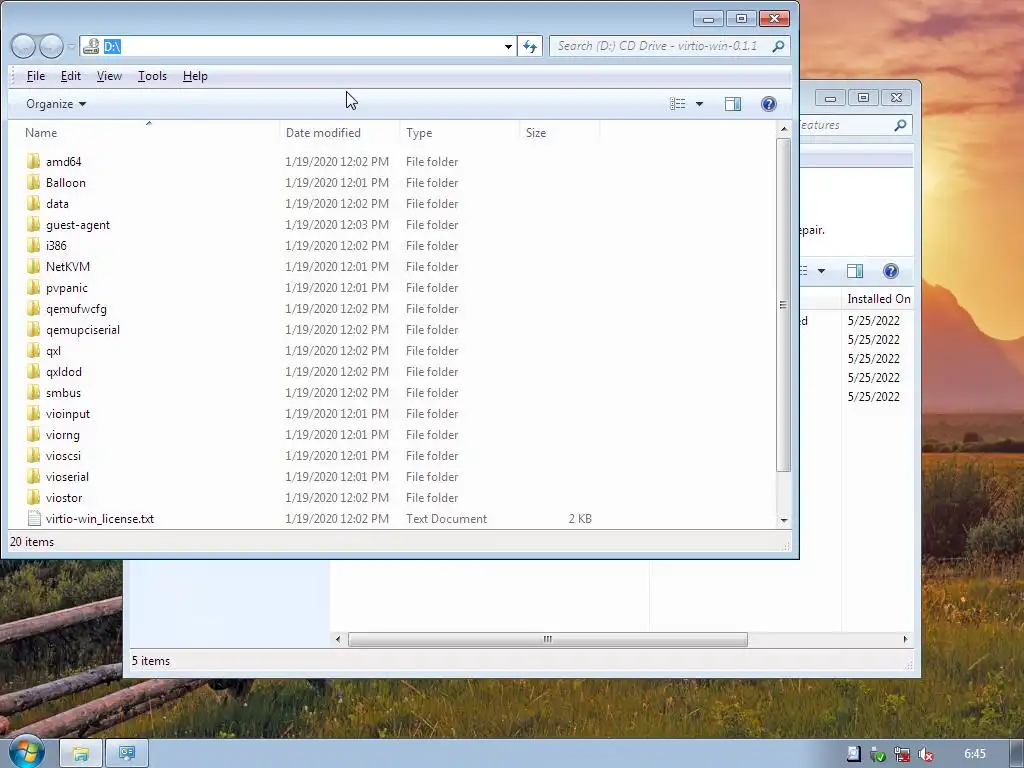Image resolution: width=1024 pixels, height=768 pixels.
Task: Select the amd64 folder icon
Action: 33,161
